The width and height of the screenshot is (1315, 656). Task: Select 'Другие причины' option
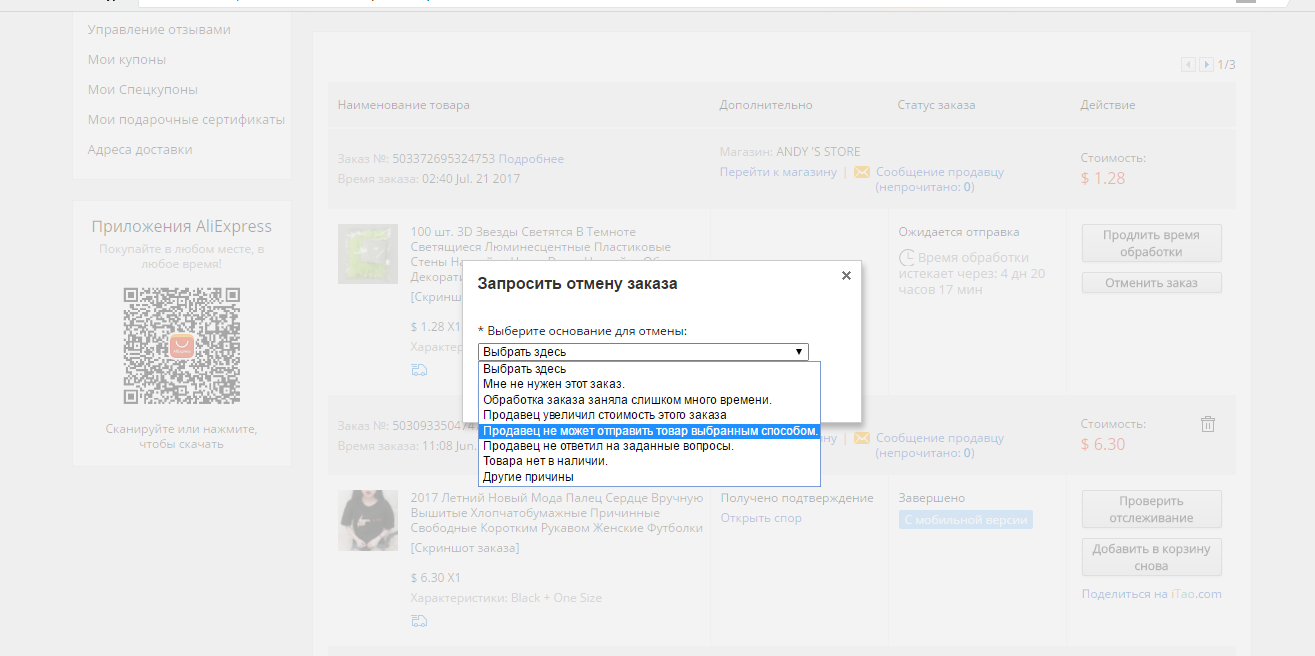coord(528,477)
